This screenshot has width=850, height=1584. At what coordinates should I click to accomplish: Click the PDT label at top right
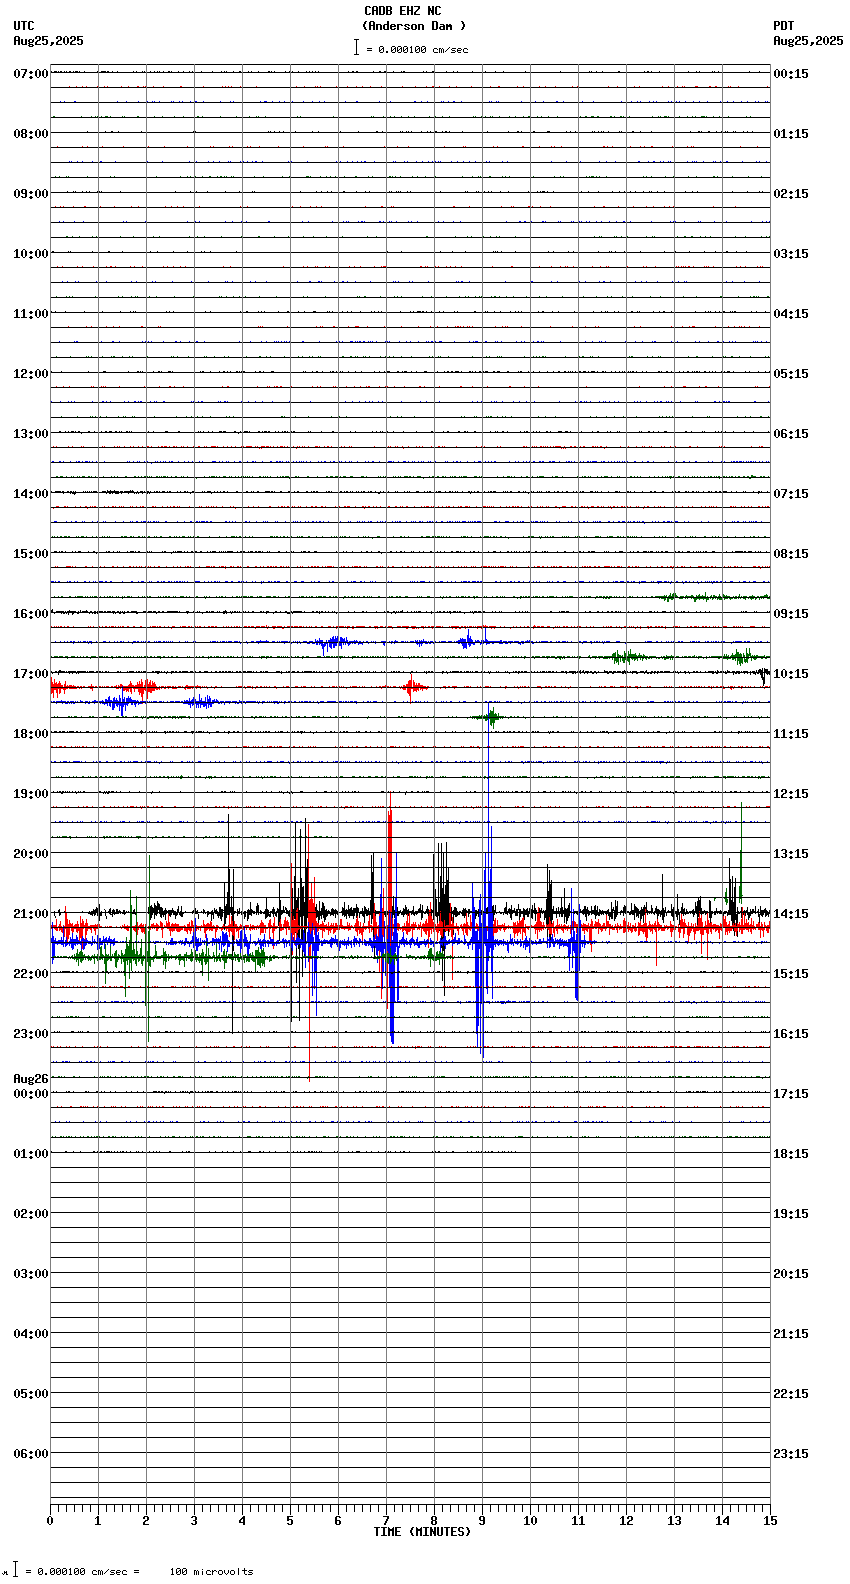(784, 26)
